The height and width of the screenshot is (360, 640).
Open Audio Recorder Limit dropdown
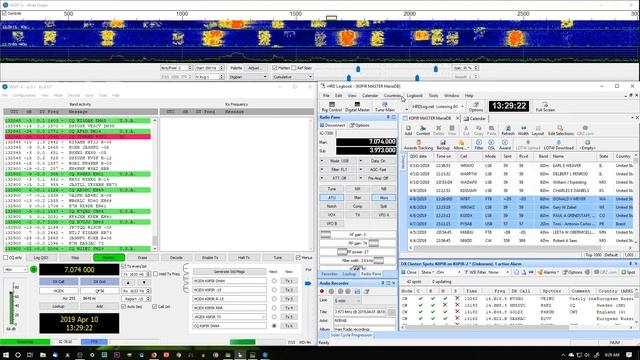347,301
